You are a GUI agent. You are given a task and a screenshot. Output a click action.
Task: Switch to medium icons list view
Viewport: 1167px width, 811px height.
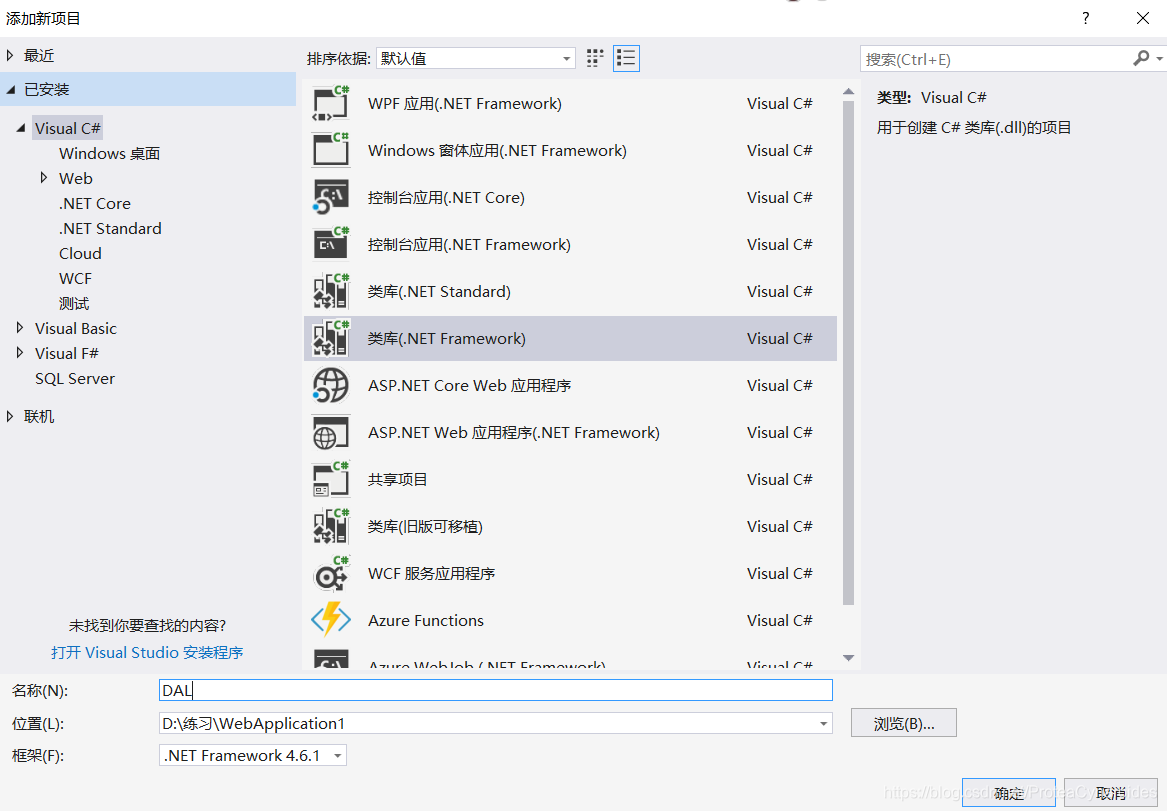(x=626, y=58)
